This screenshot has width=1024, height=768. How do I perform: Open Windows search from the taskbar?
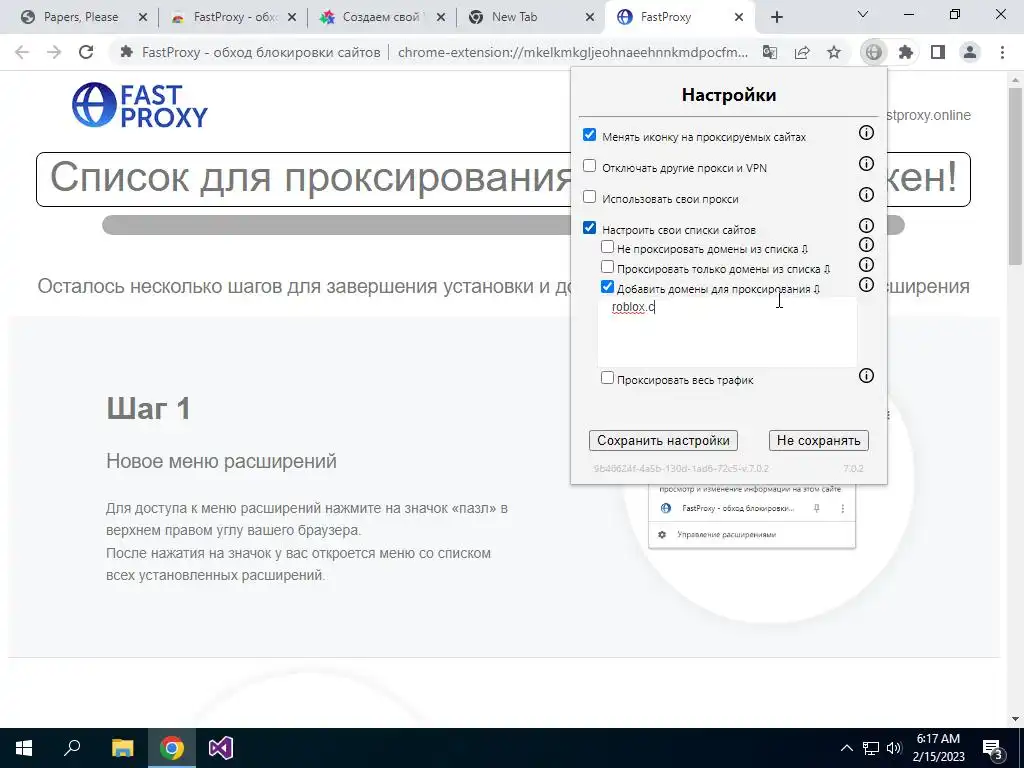[72, 748]
